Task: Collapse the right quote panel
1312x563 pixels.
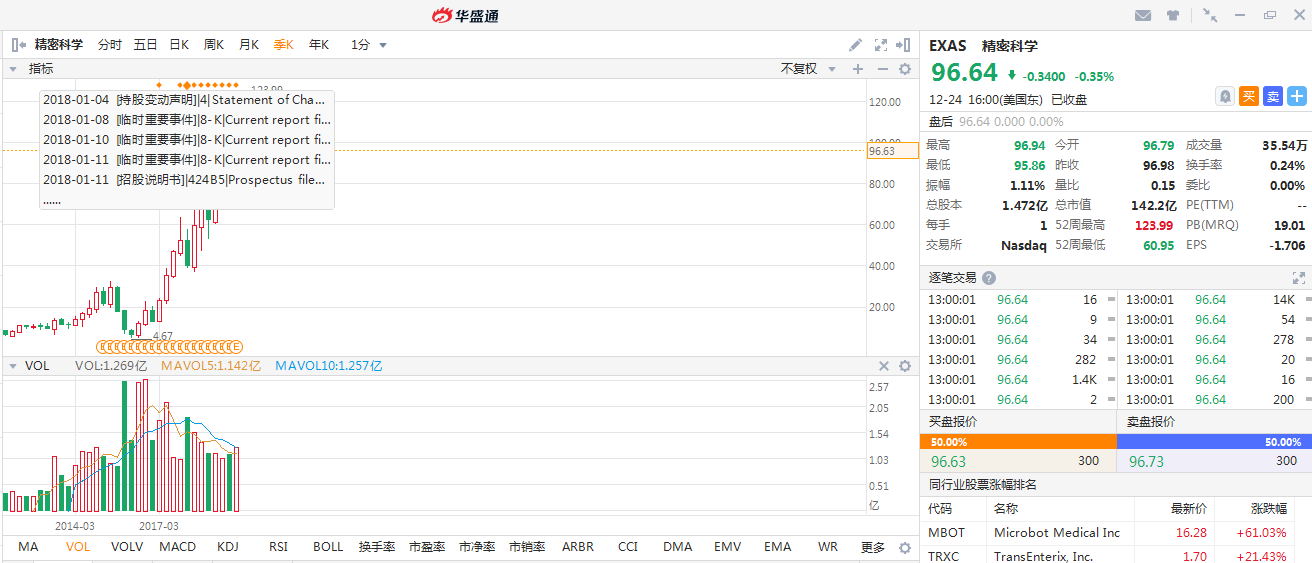Action: [904, 45]
